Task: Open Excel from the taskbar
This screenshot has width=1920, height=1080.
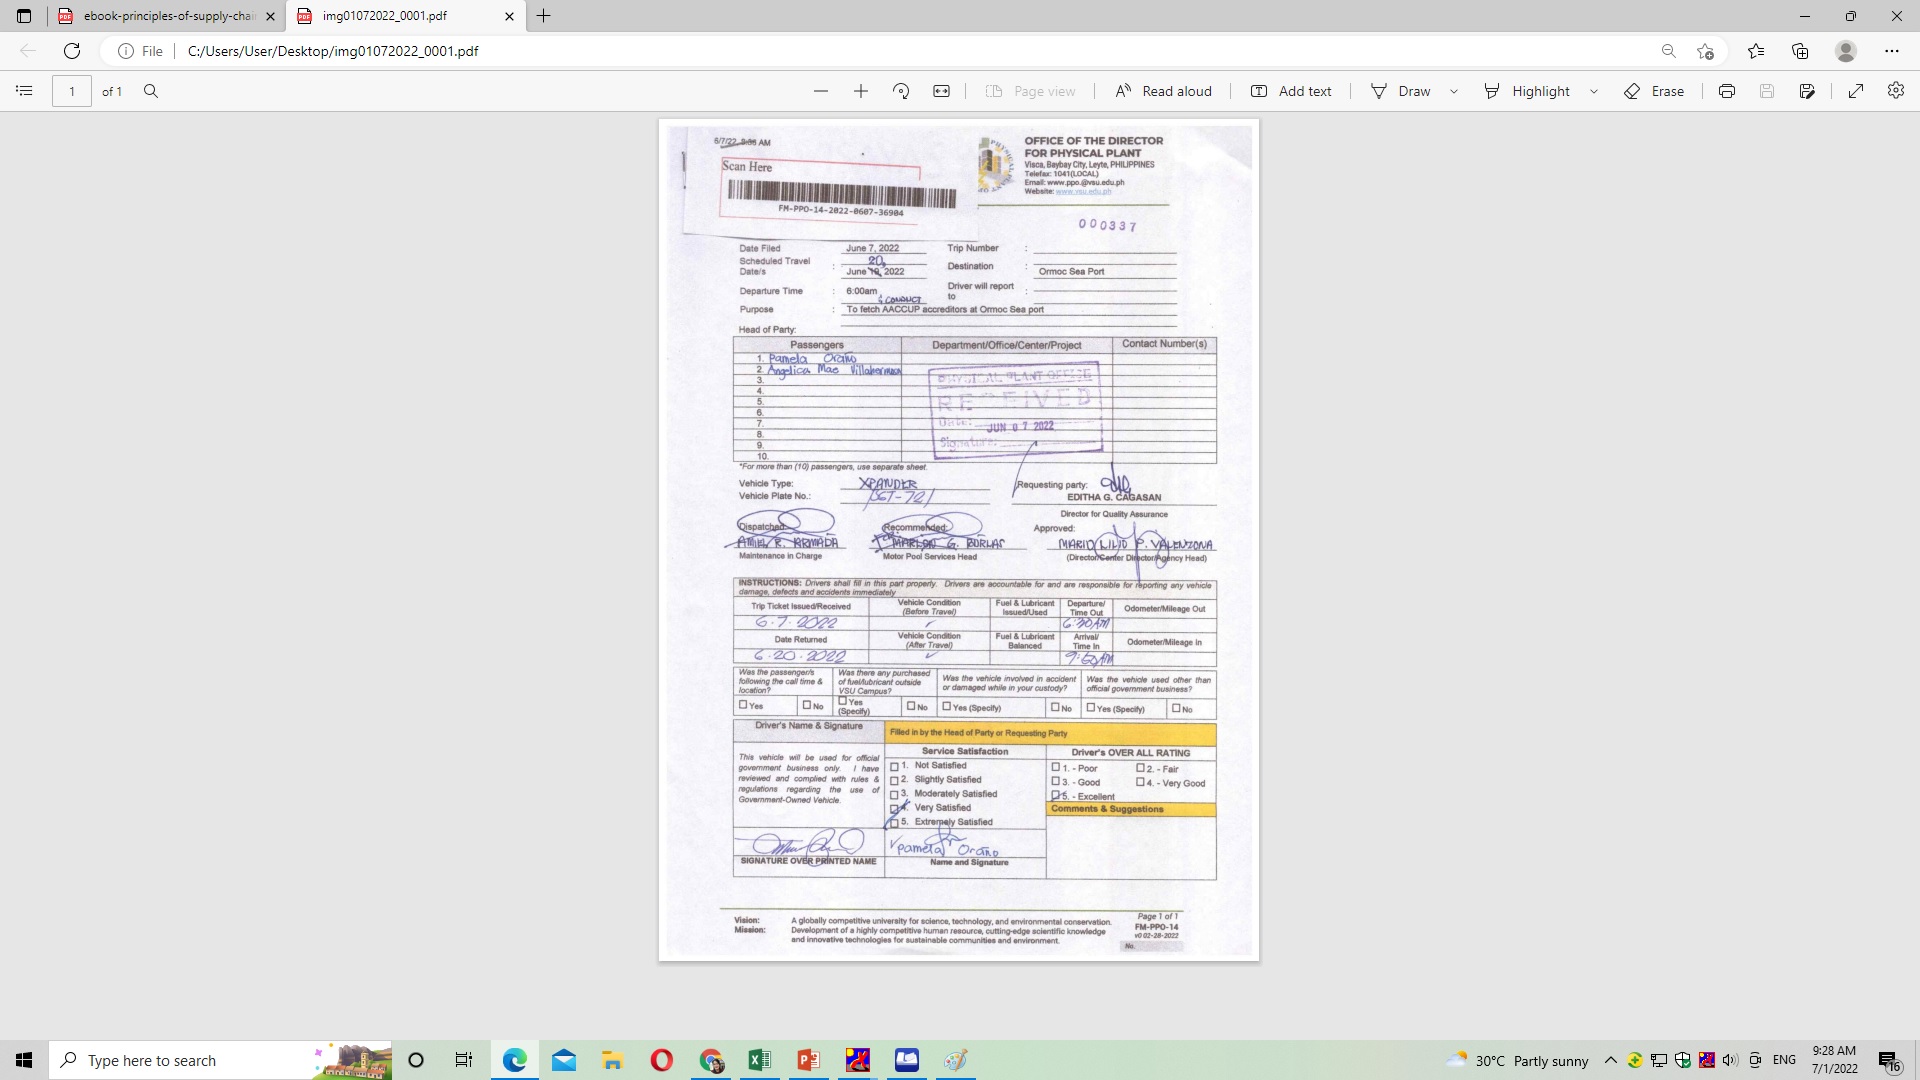Action: pyautogui.click(x=759, y=1060)
